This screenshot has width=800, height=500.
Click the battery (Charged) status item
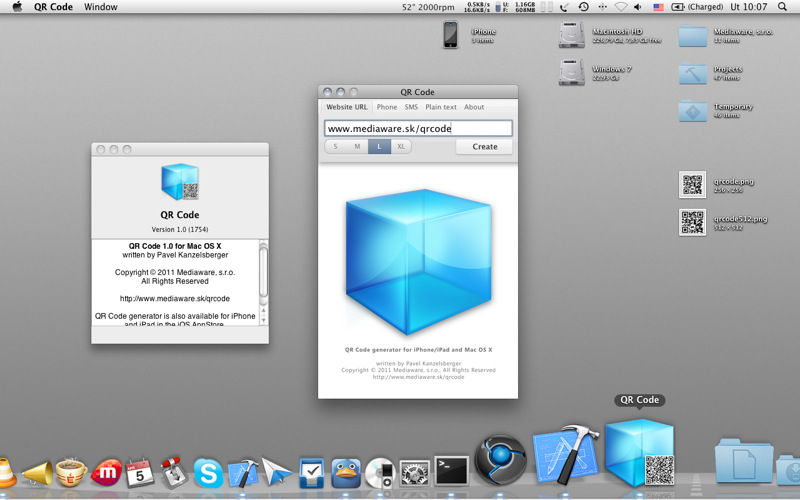697,7
